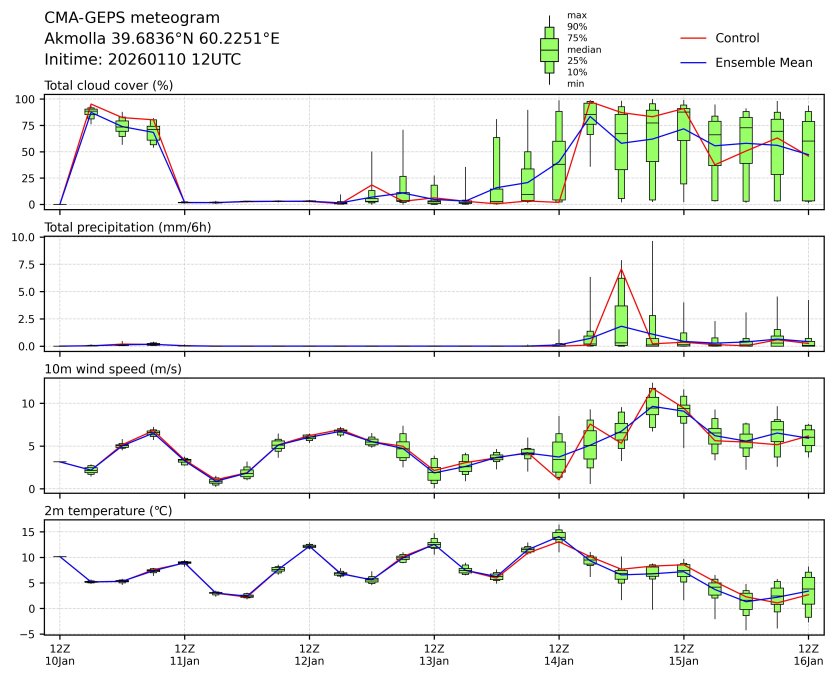Click the "12Z 10Jan" x-axis tick label
This screenshot has height=678, width=835.
coord(60,655)
